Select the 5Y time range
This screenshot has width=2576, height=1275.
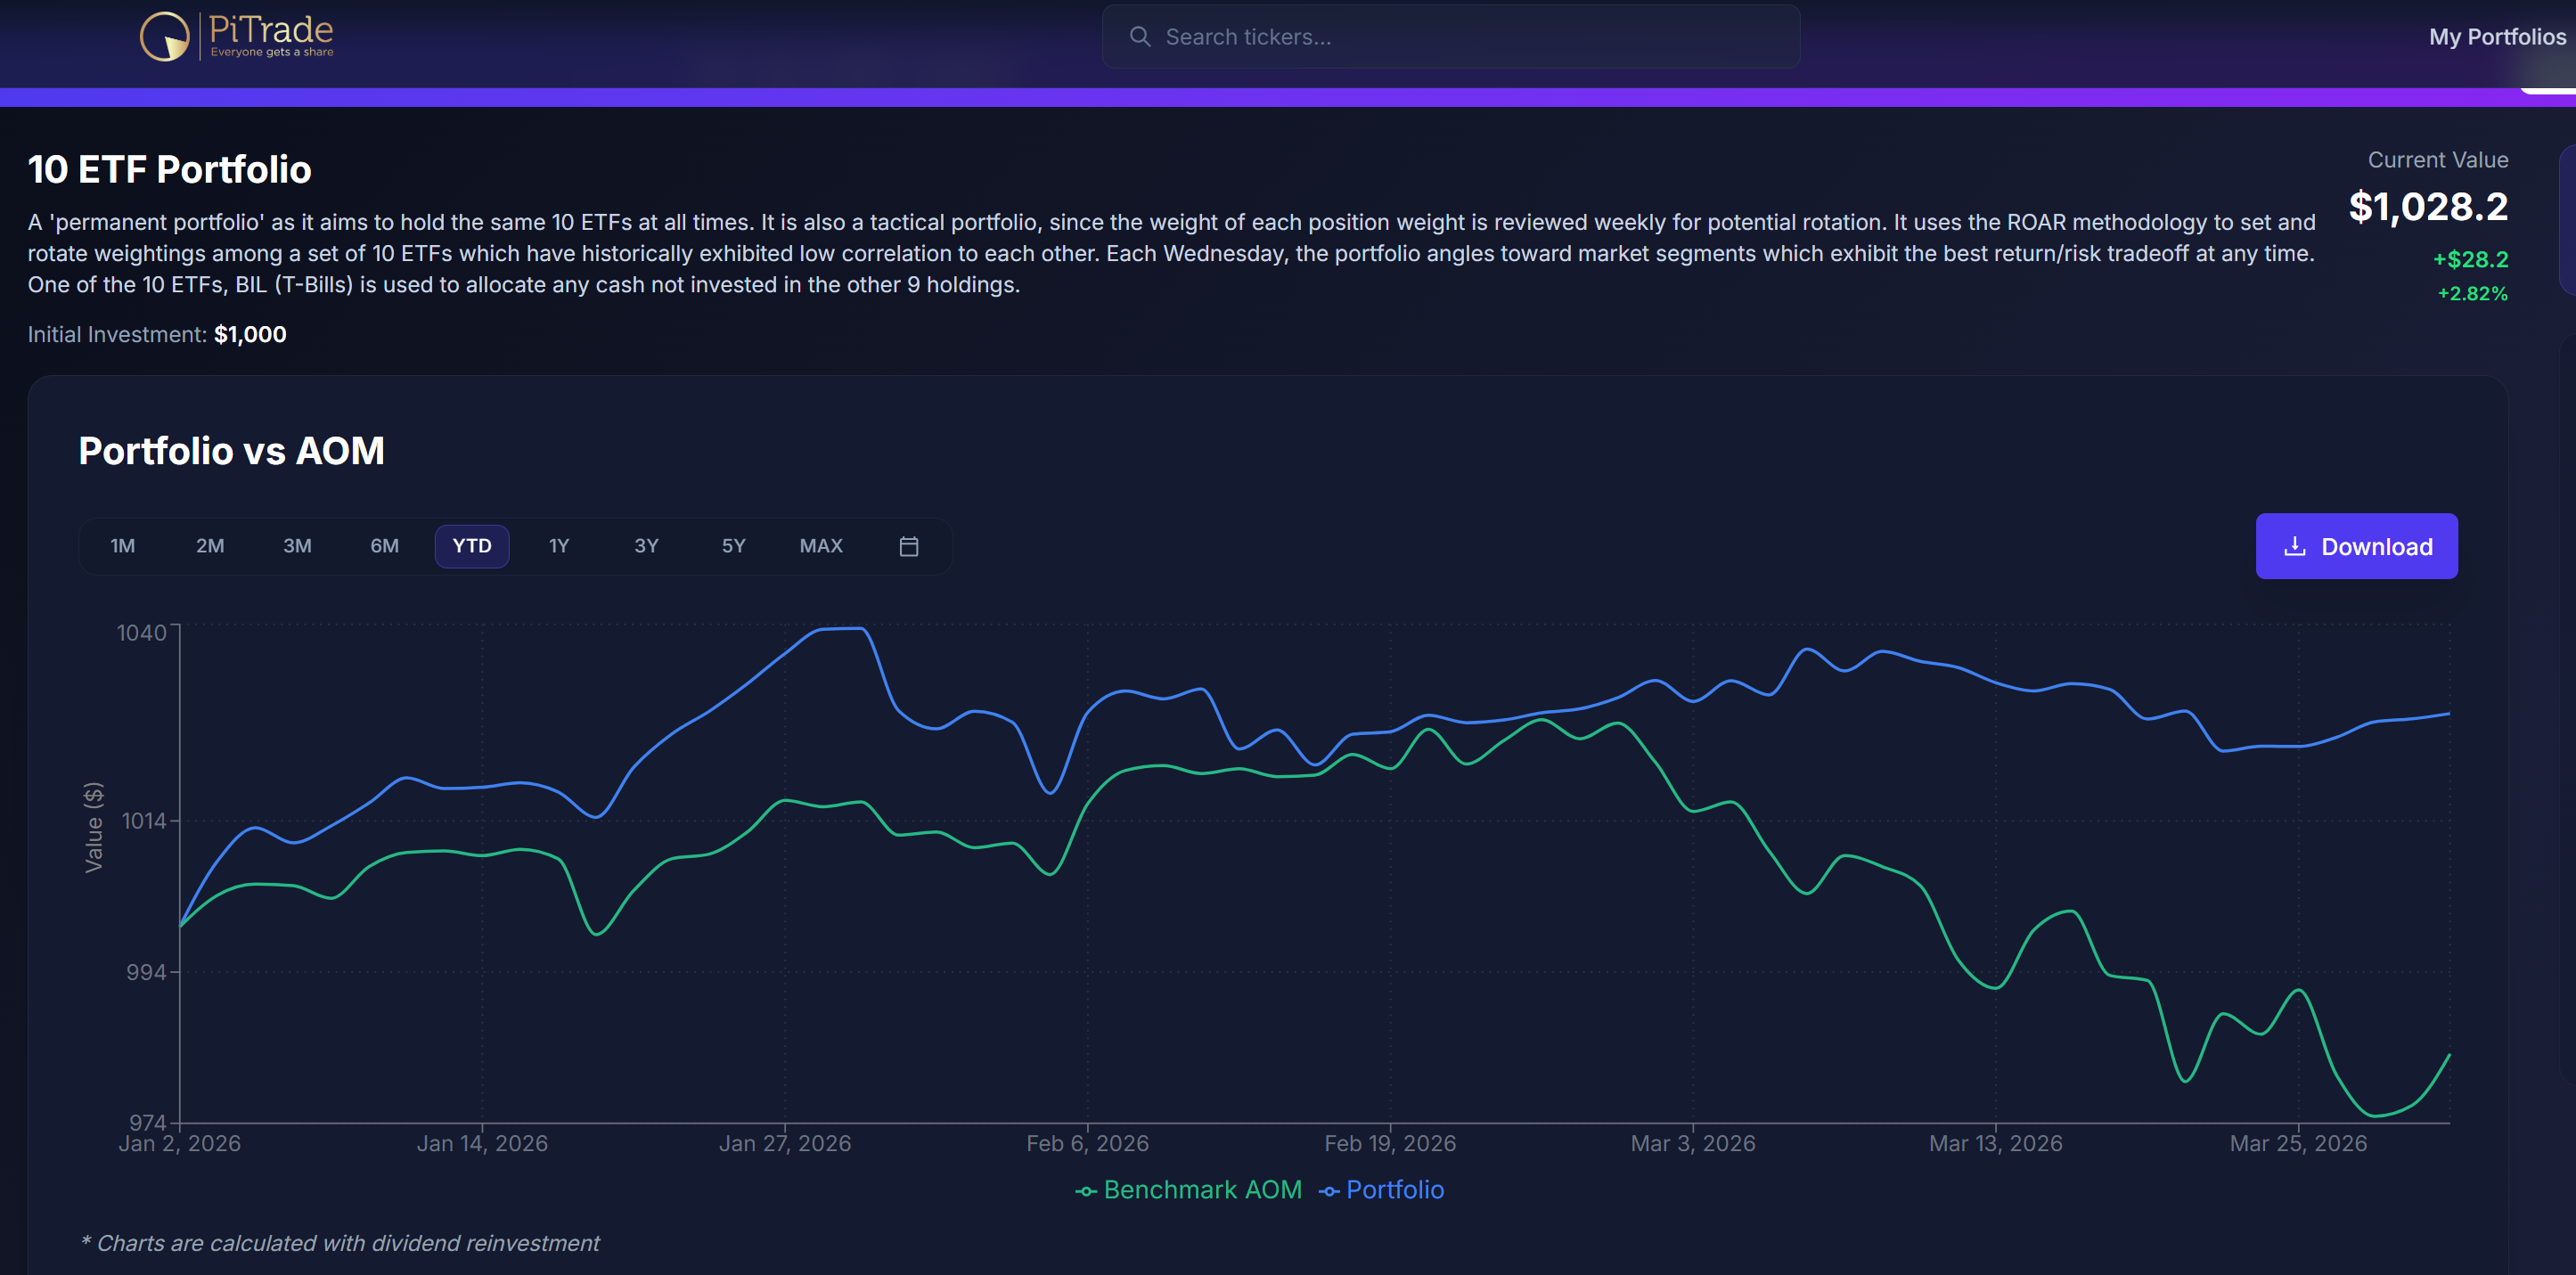click(733, 546)
